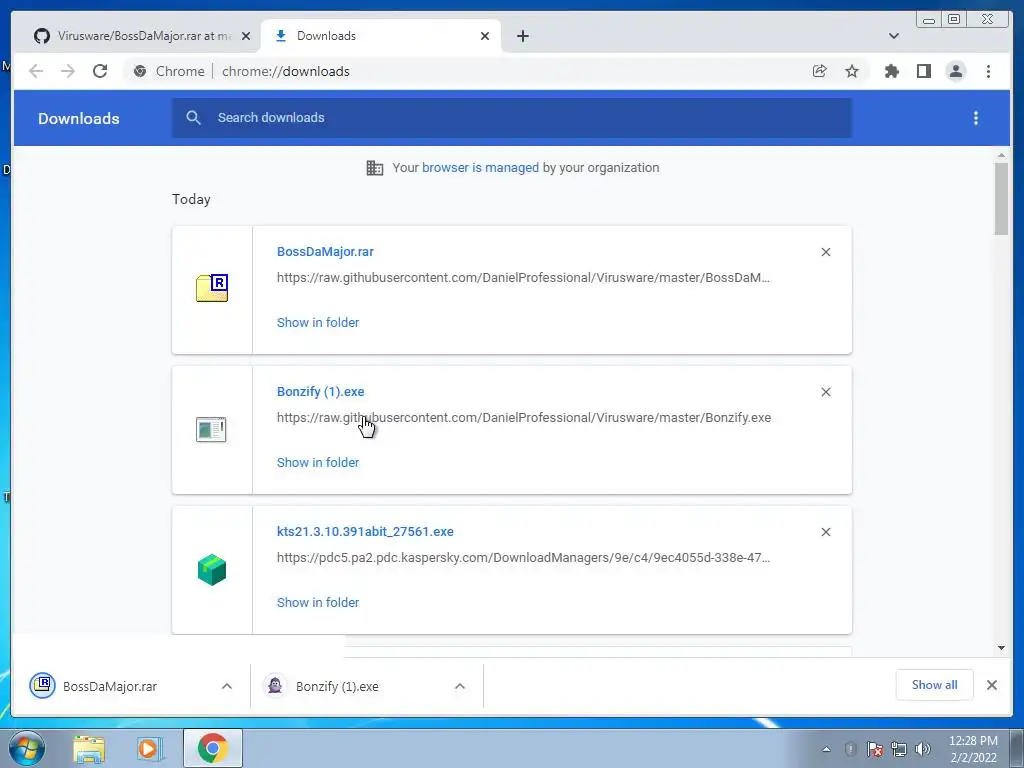
Task: Reload the downloads page
Action: click(x=100, y=71)
